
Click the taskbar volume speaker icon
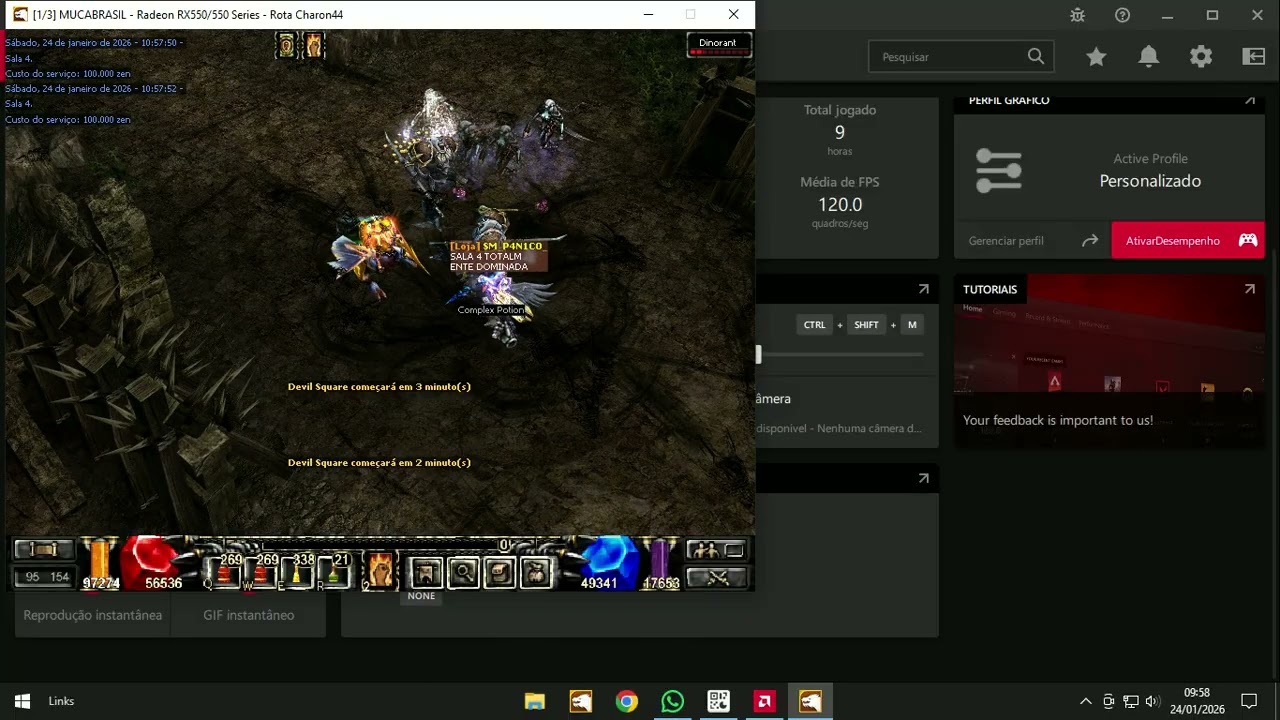pyautogui.click(x=1152, y=701)
